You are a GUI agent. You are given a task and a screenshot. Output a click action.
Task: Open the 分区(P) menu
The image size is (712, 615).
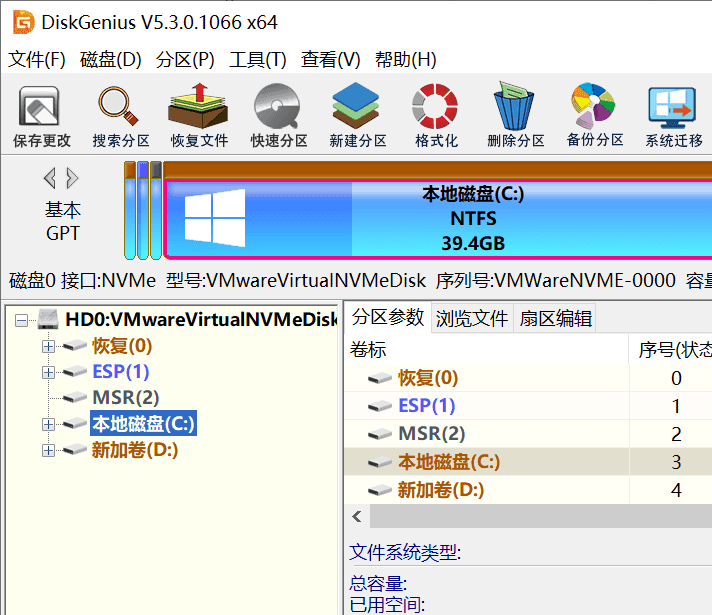185,60
